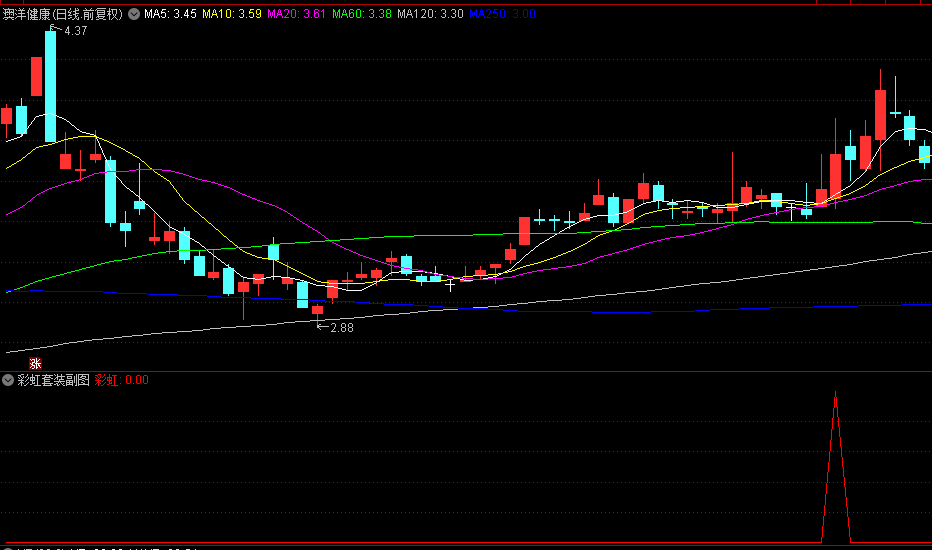Click the red 彩虹: 0.00 value
Screen dimensions: 932x550
click(122, 380)
